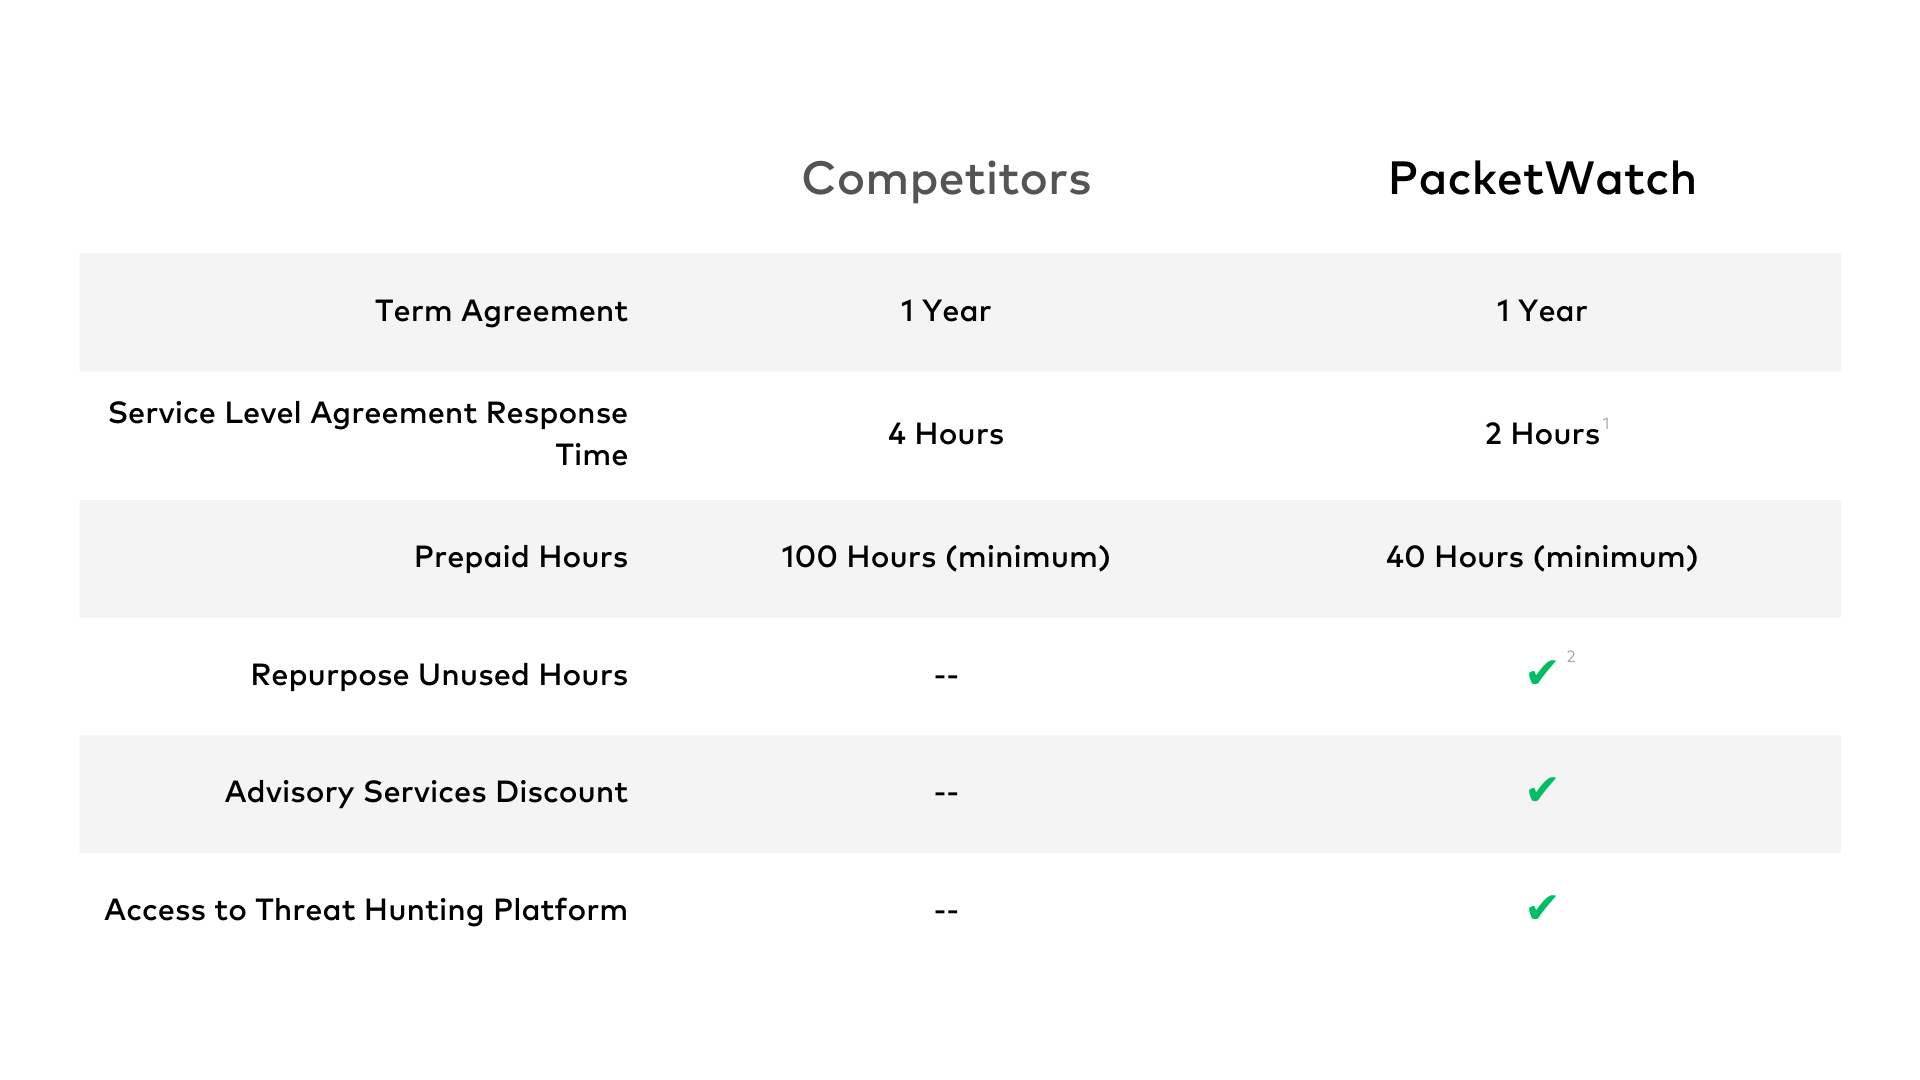This screenshot has height=1080, width=1920.
Task: Click "Service Level Agreement Response Time" label
Action: pyautogui.click(x=368, y=433)
